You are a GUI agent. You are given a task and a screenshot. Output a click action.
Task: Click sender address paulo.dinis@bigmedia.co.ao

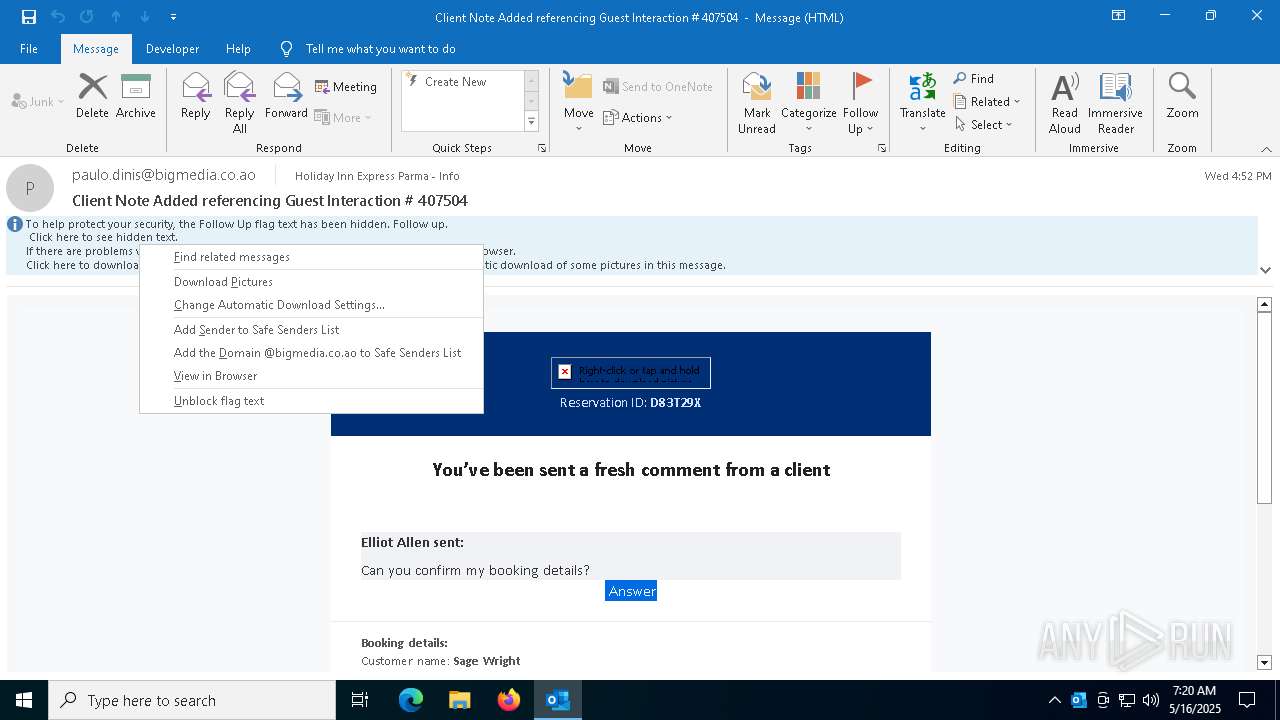(164, 175)
